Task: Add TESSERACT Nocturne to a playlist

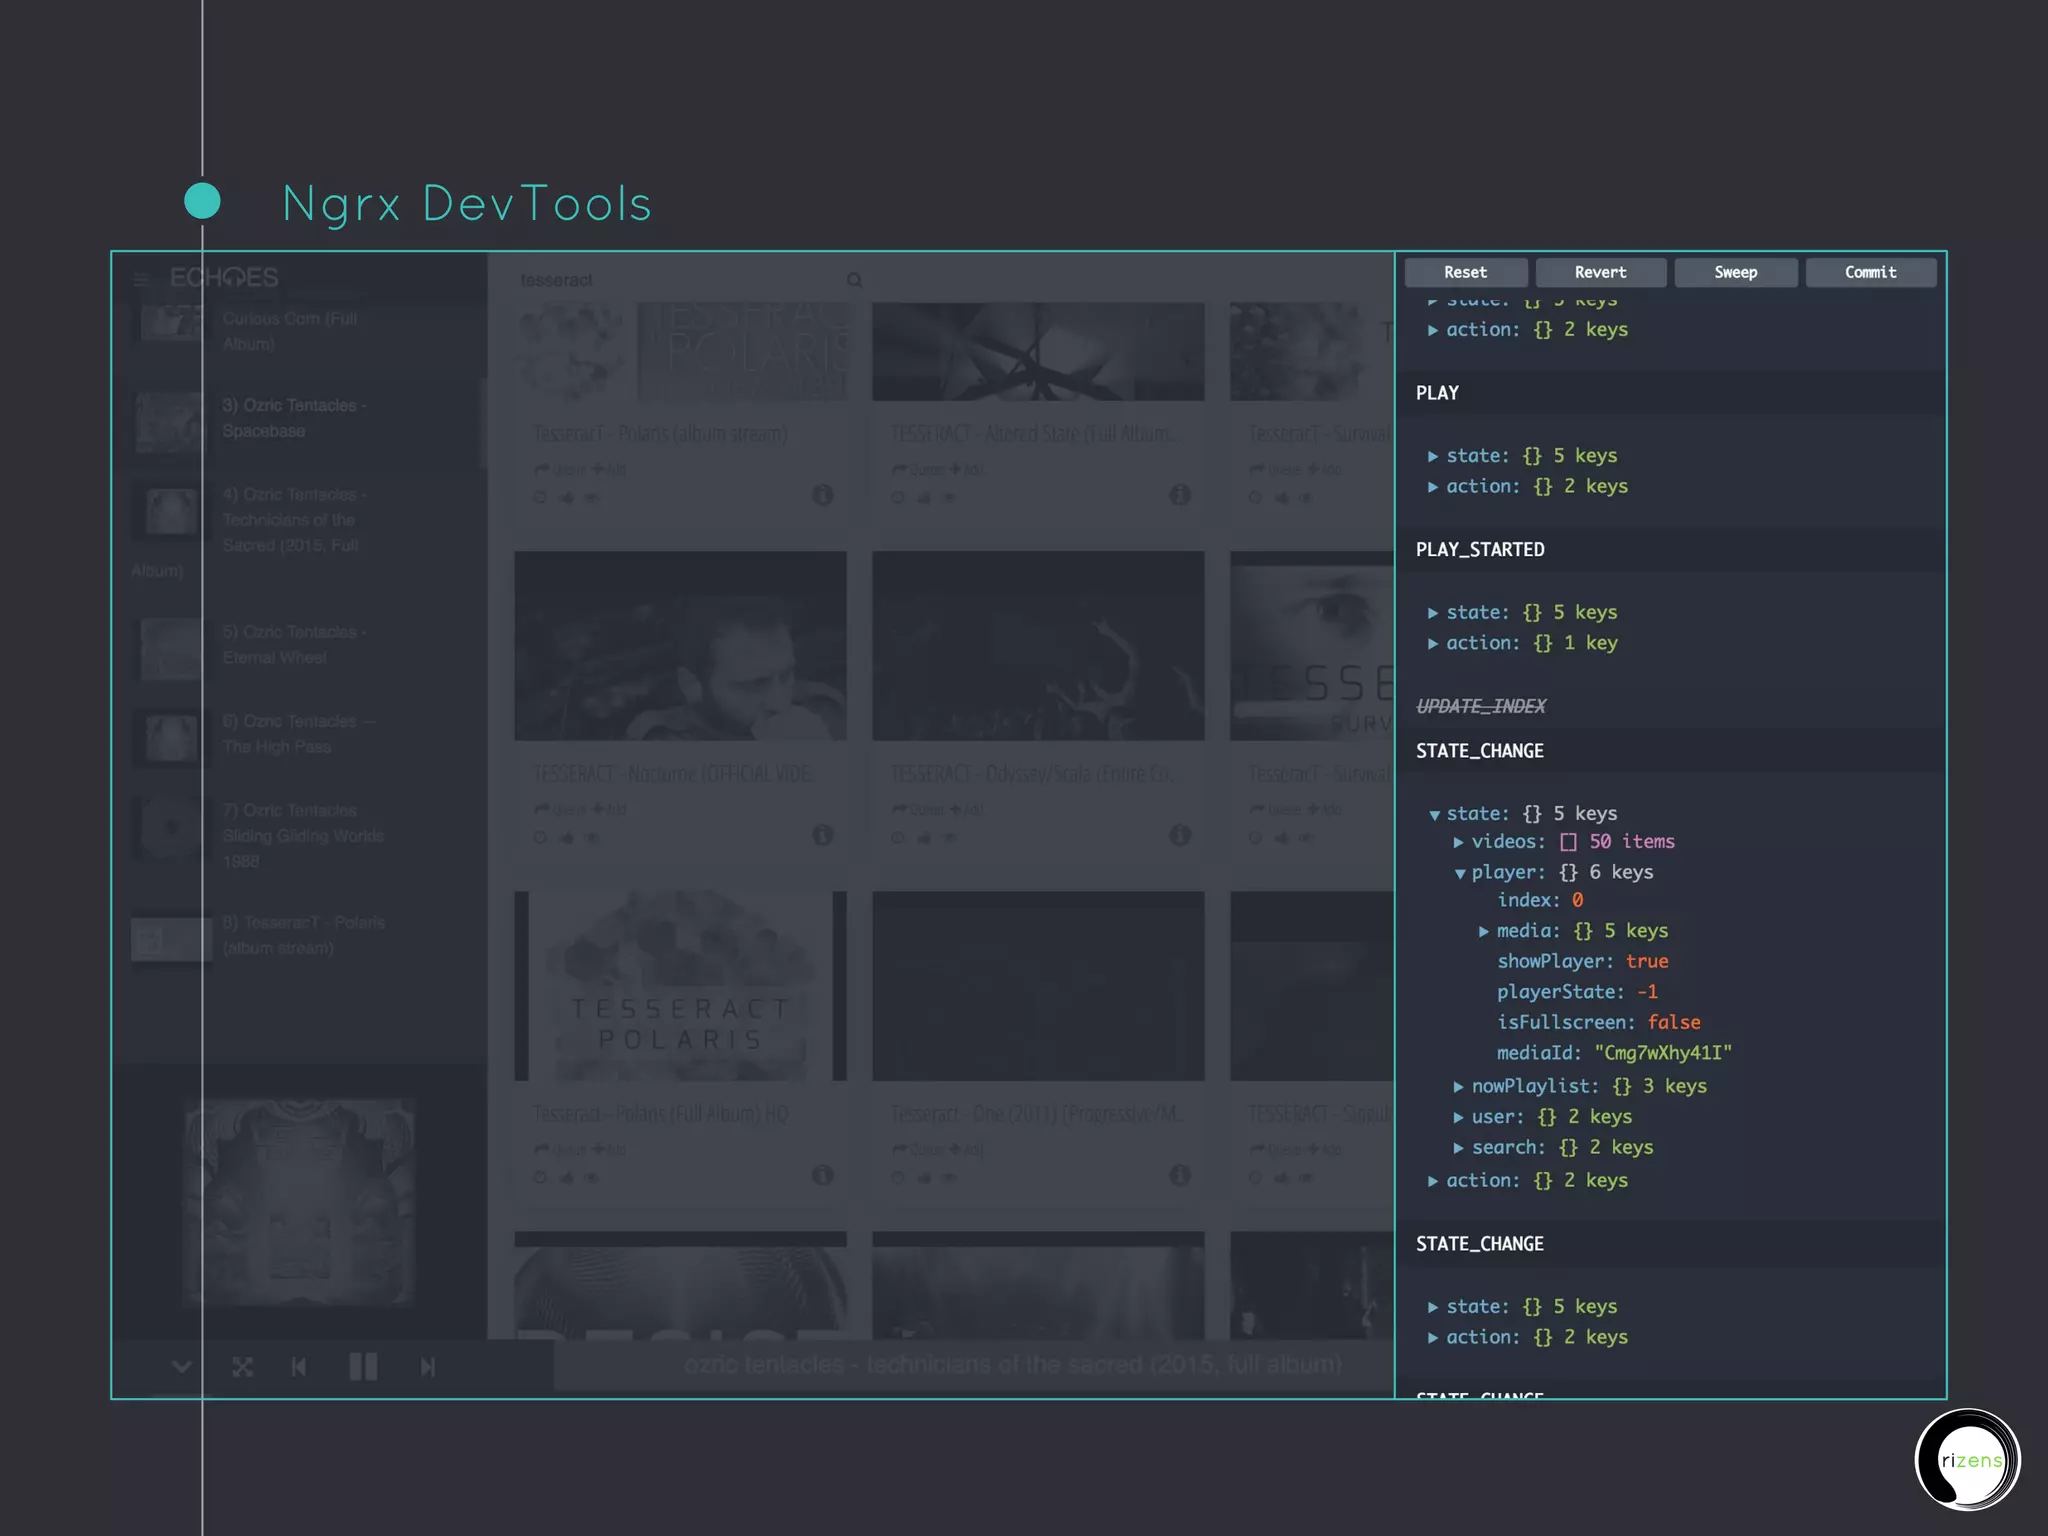Action: (609, 809)
